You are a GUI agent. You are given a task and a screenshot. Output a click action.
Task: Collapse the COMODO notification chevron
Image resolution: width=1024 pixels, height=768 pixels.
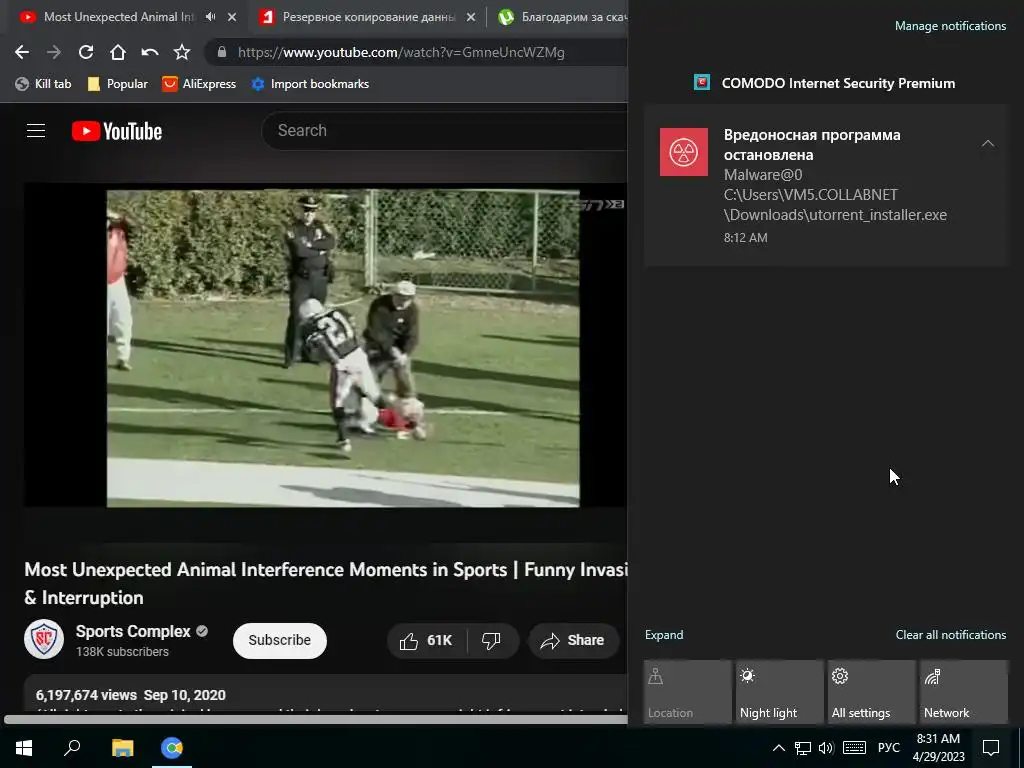tap(987, 143)
